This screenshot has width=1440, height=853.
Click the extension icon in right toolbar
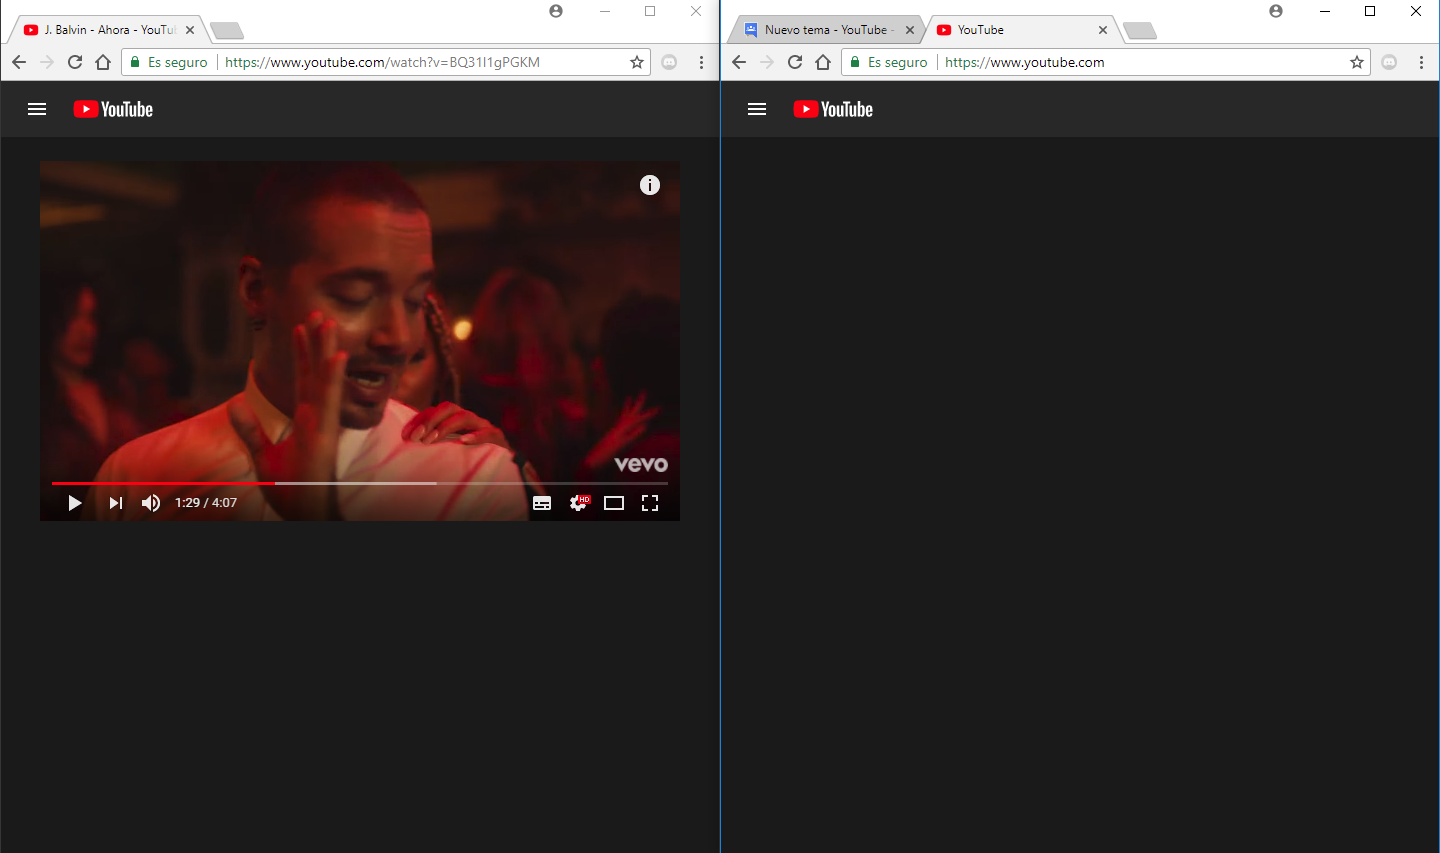[1390, 62]
